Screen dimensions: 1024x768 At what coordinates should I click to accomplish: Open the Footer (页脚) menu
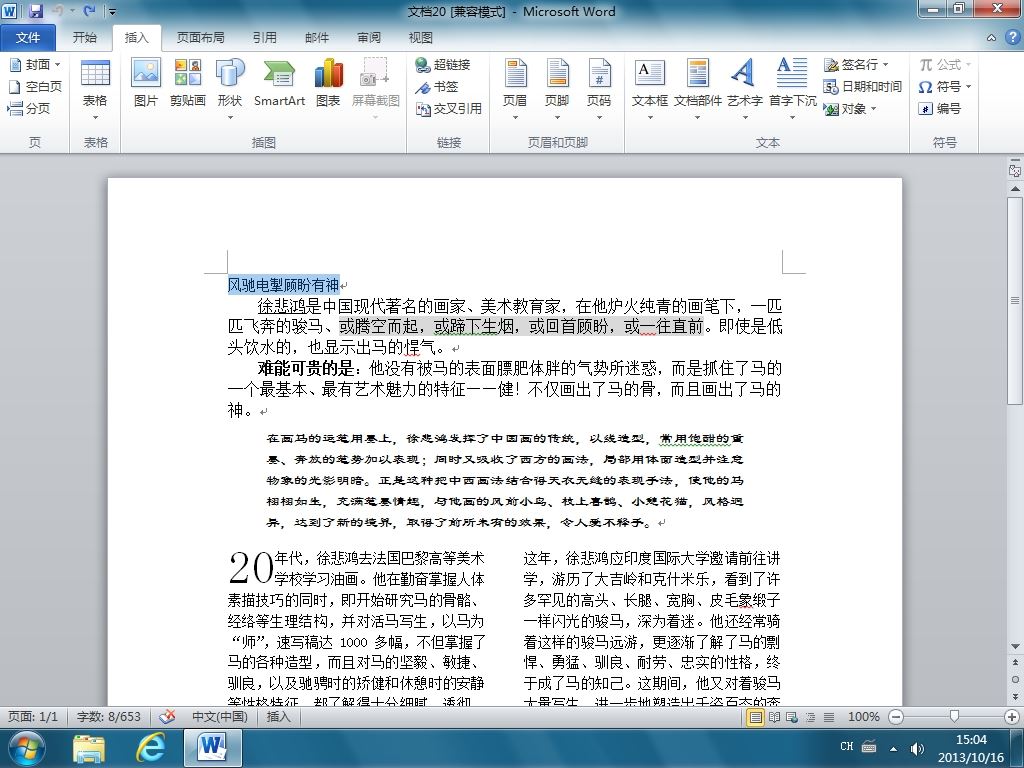coord(557,89)
